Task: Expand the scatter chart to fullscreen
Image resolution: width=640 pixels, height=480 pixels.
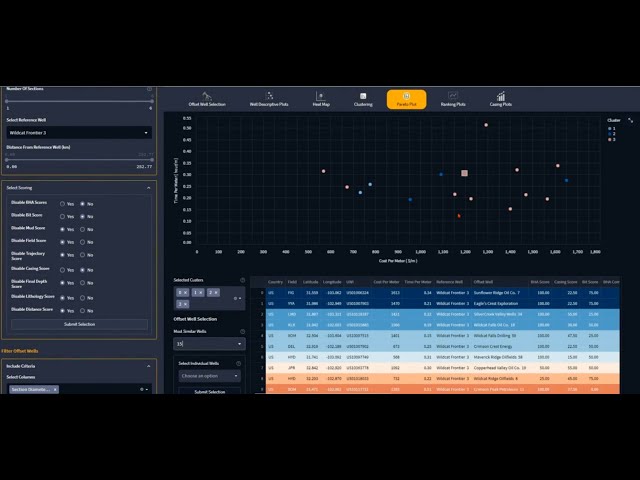Action: [x=631, y=120]
